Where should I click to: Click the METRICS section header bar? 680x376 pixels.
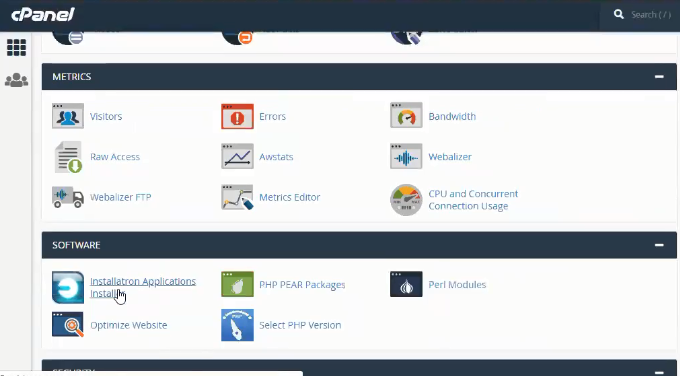pyautogui.click(x=359, y=77)
